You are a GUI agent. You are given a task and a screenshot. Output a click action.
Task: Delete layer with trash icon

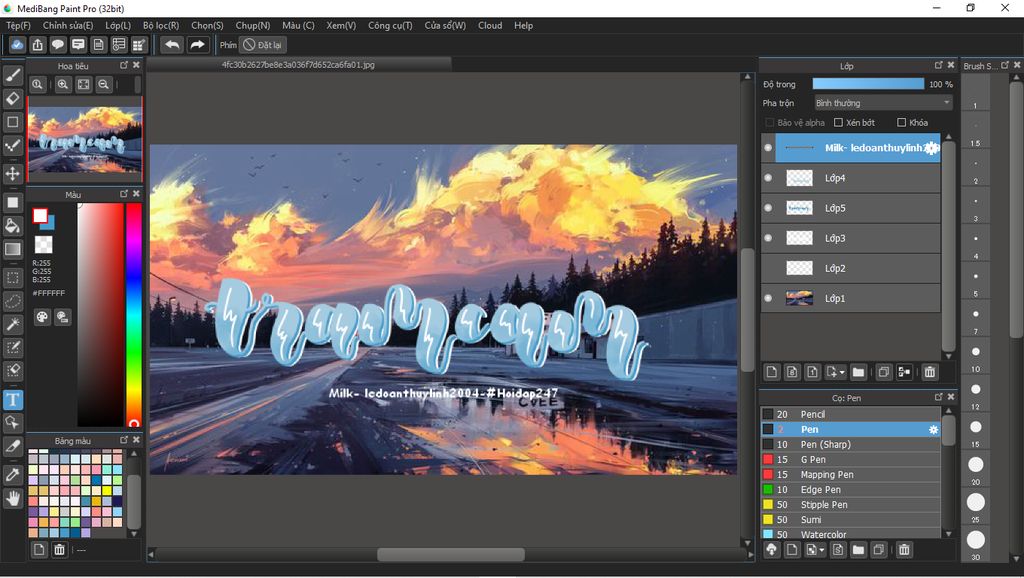(x=930, y=372)
